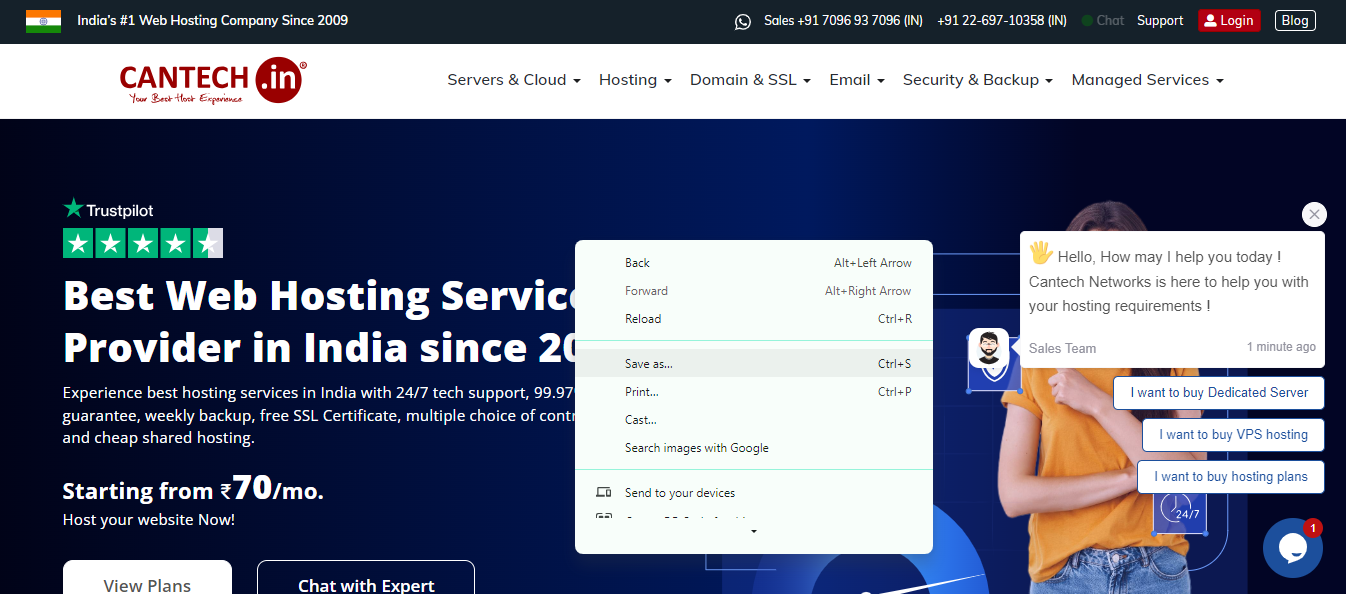Click the Trustpilot star rating image
Viewport: 1346px width, 594px height.
(143, 243)
